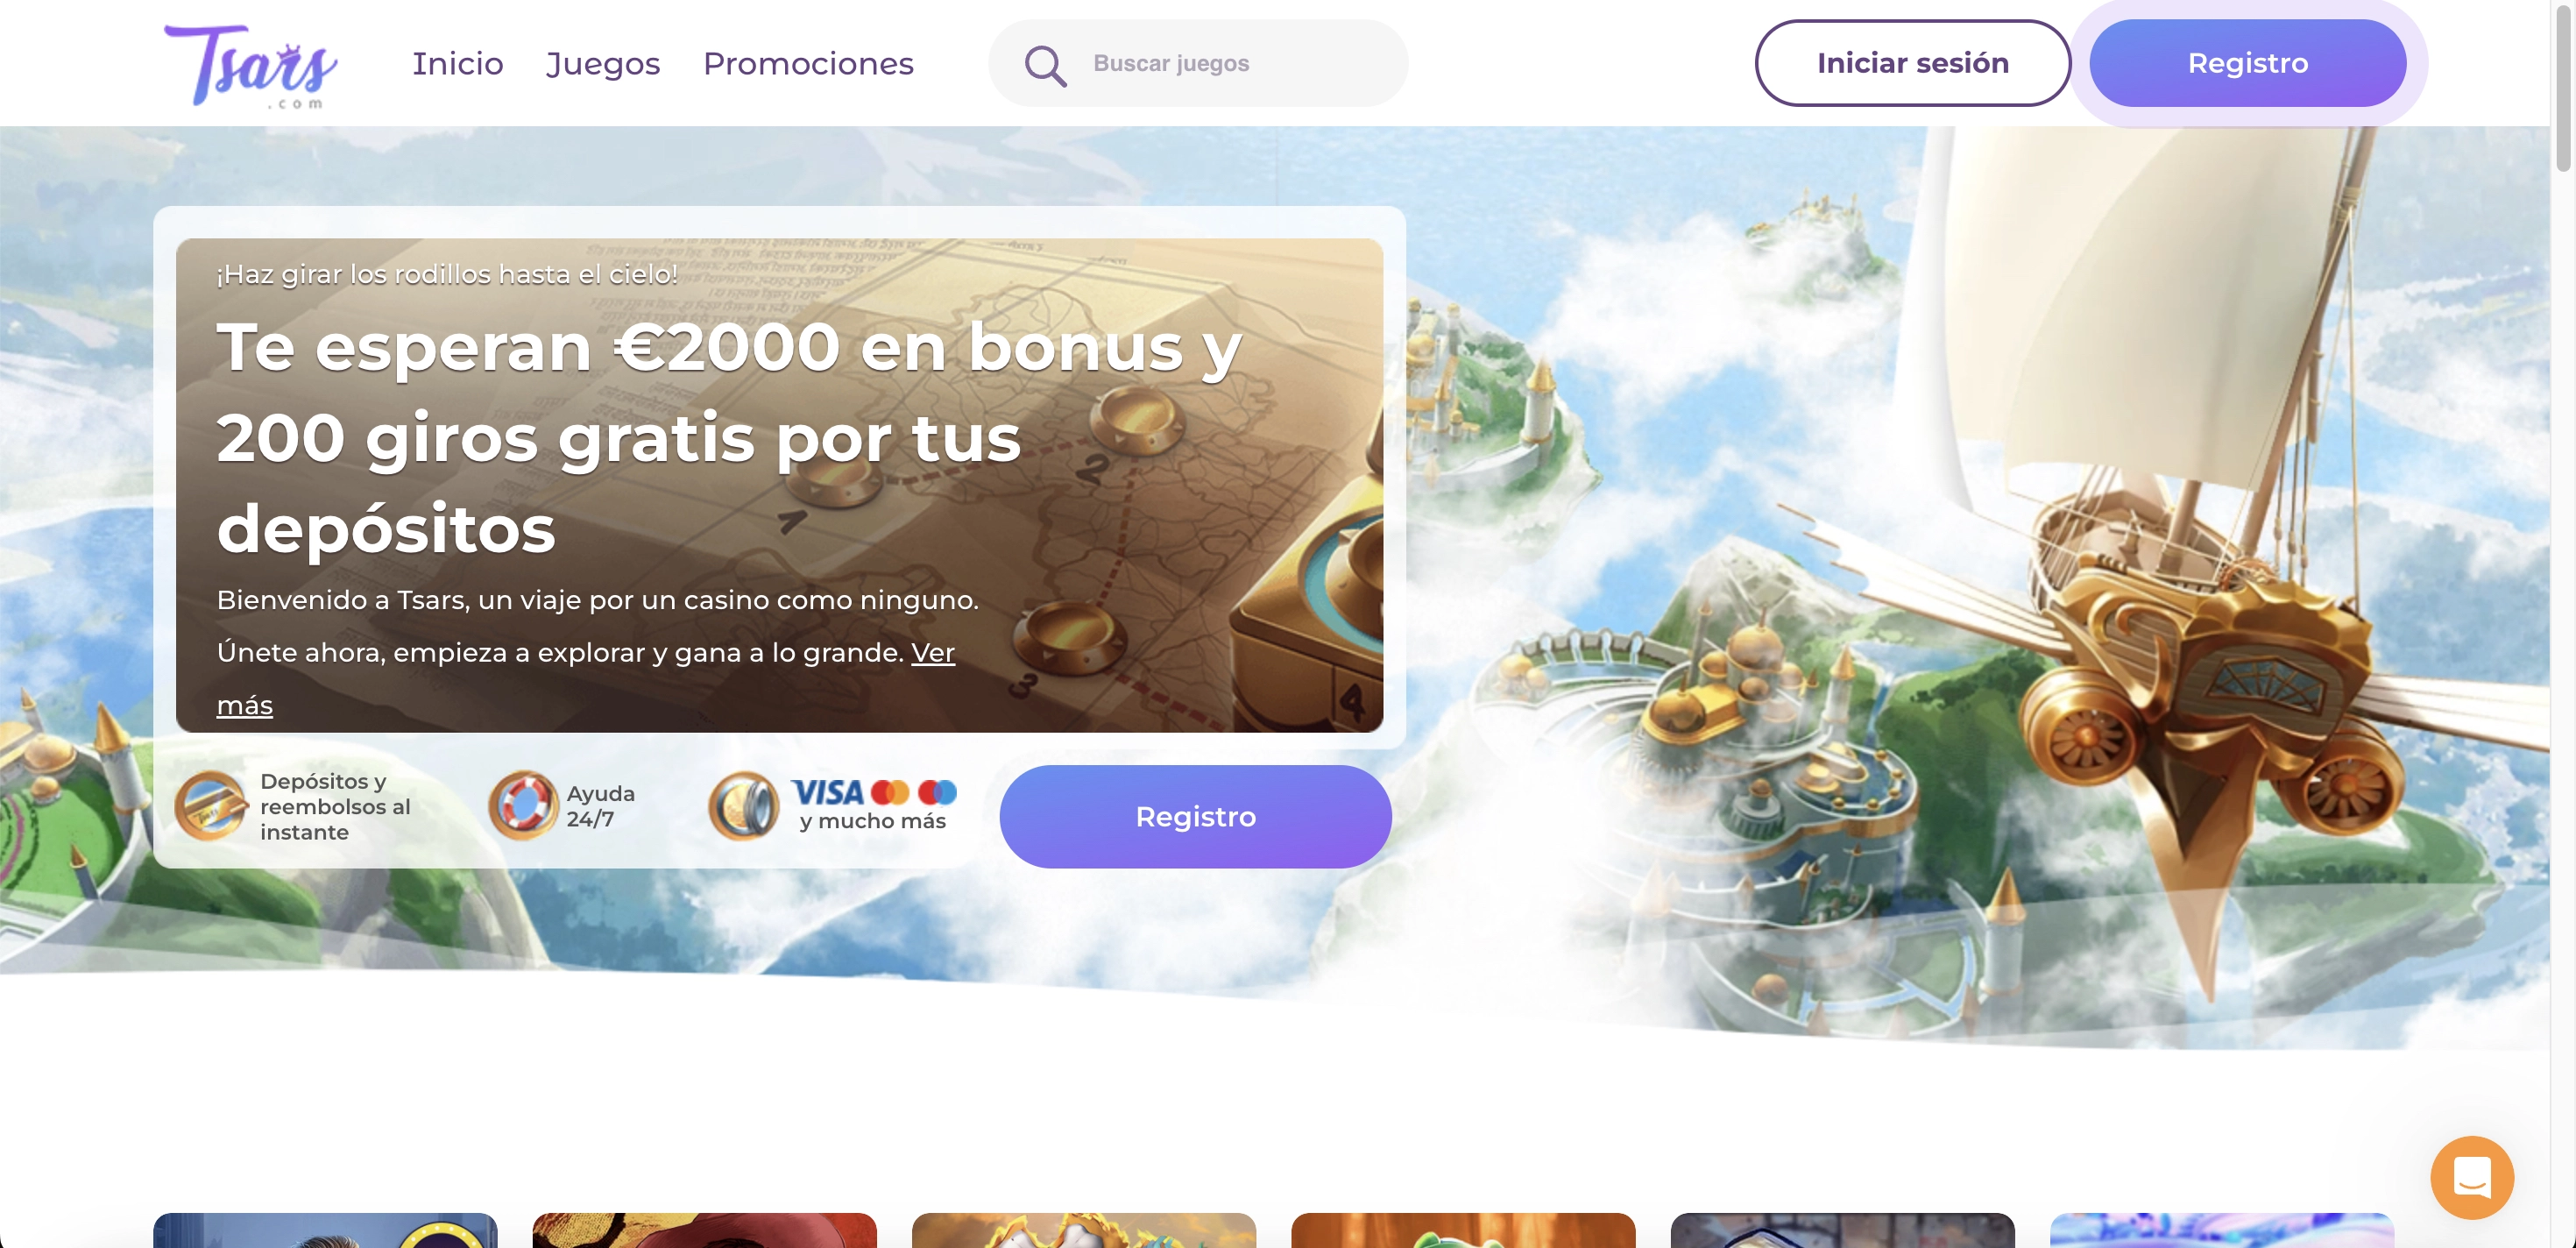Click the search magnifier icon

[1045, 66]
